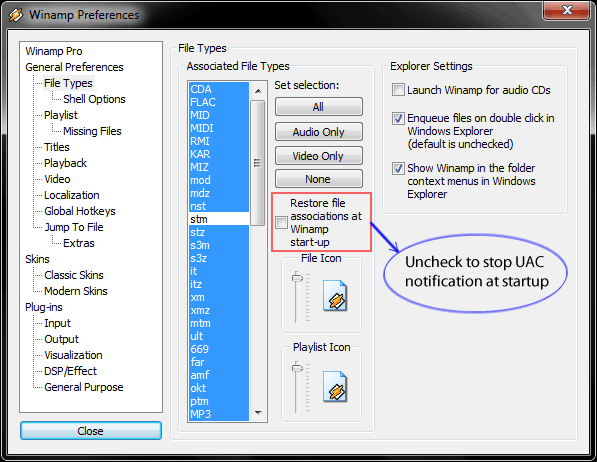
Task: Open Shell Options tree item
Action: [x=94, y=99]
